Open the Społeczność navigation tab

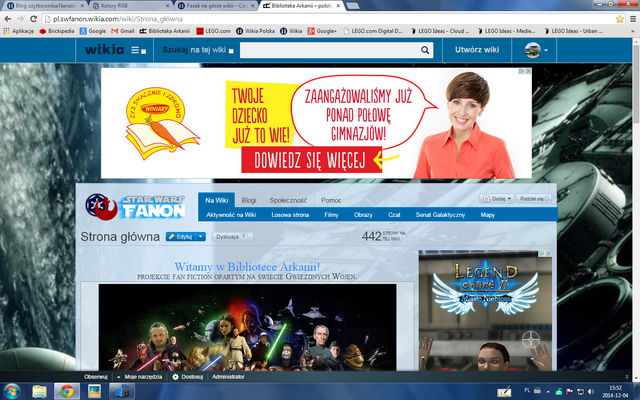(x=288, y=200)
